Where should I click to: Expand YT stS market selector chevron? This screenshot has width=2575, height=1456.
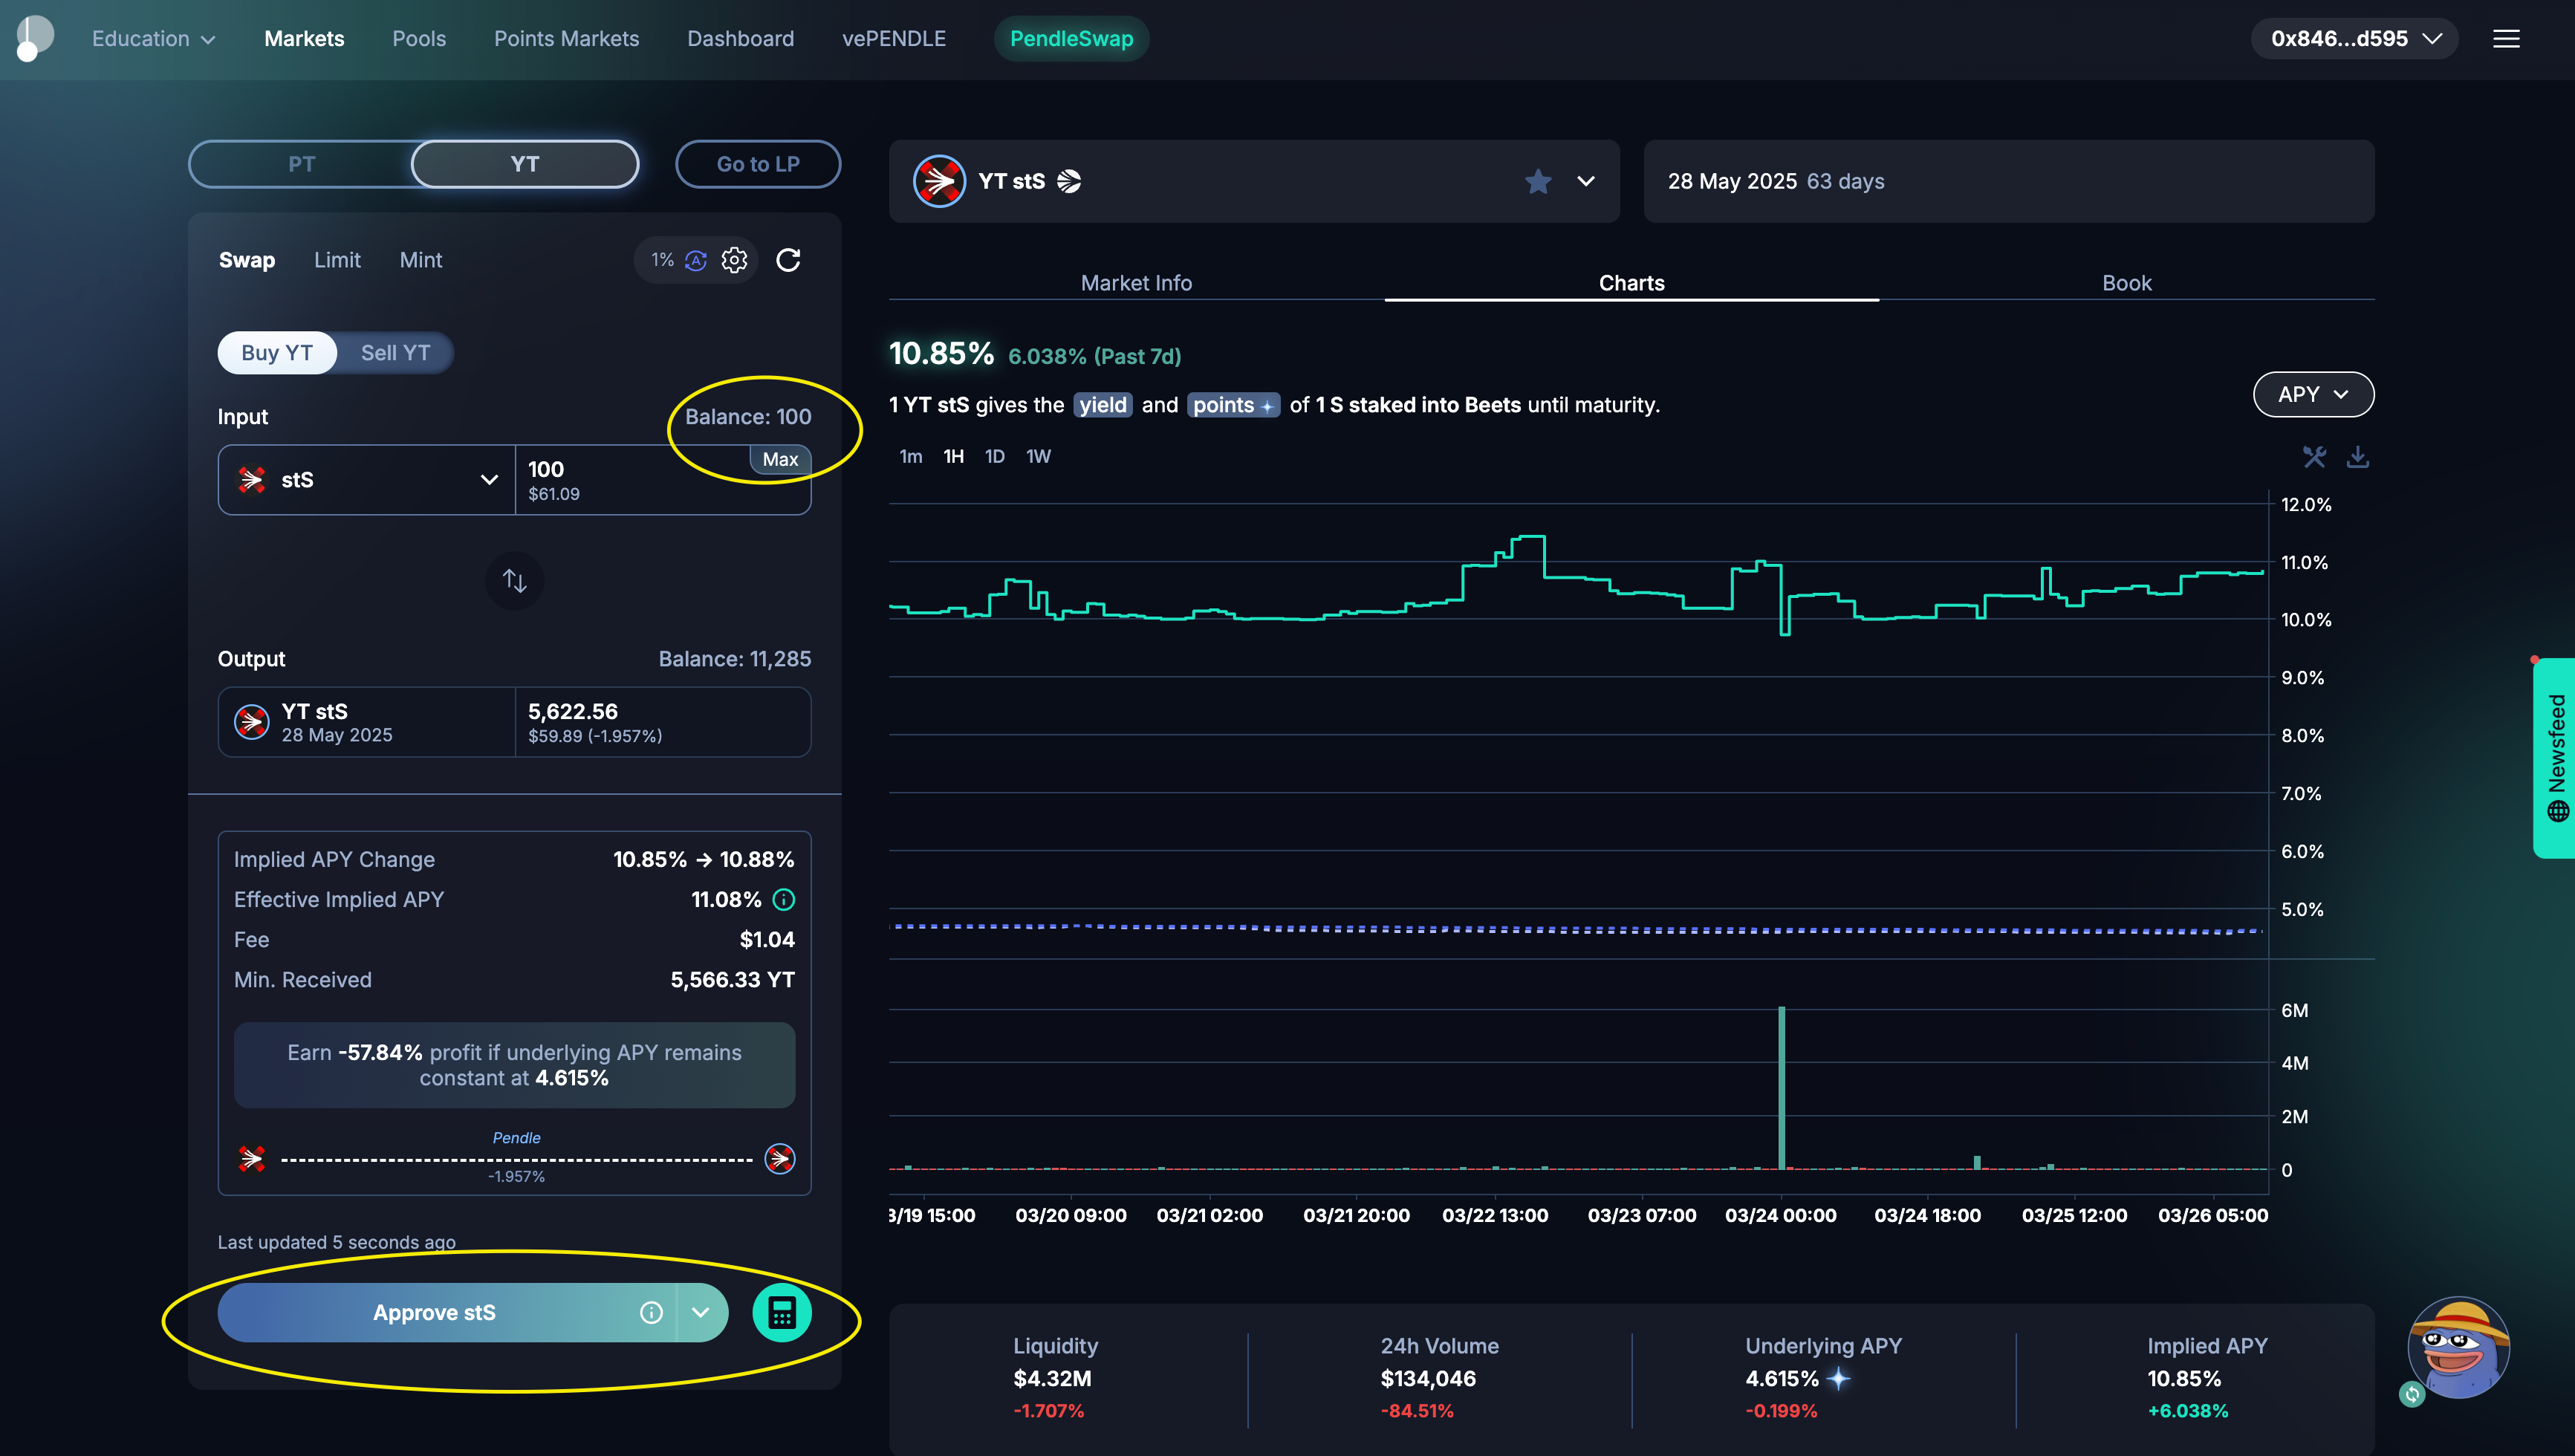[x=1586, y=181]
